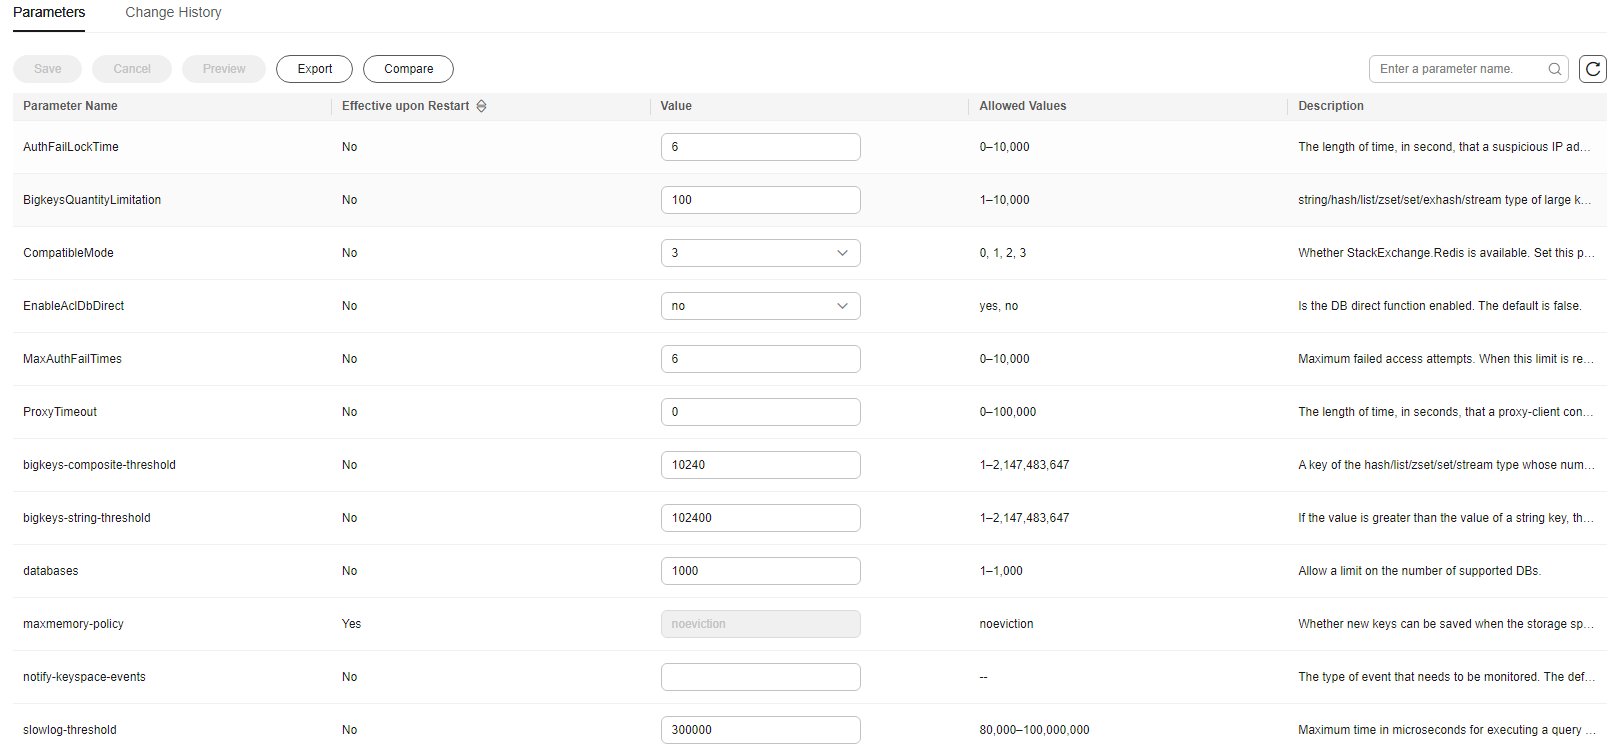This screenshot has height=752, width=1618.
Task: Select the bigkeys-composite-threshold value input
Action: coord(760,465)
